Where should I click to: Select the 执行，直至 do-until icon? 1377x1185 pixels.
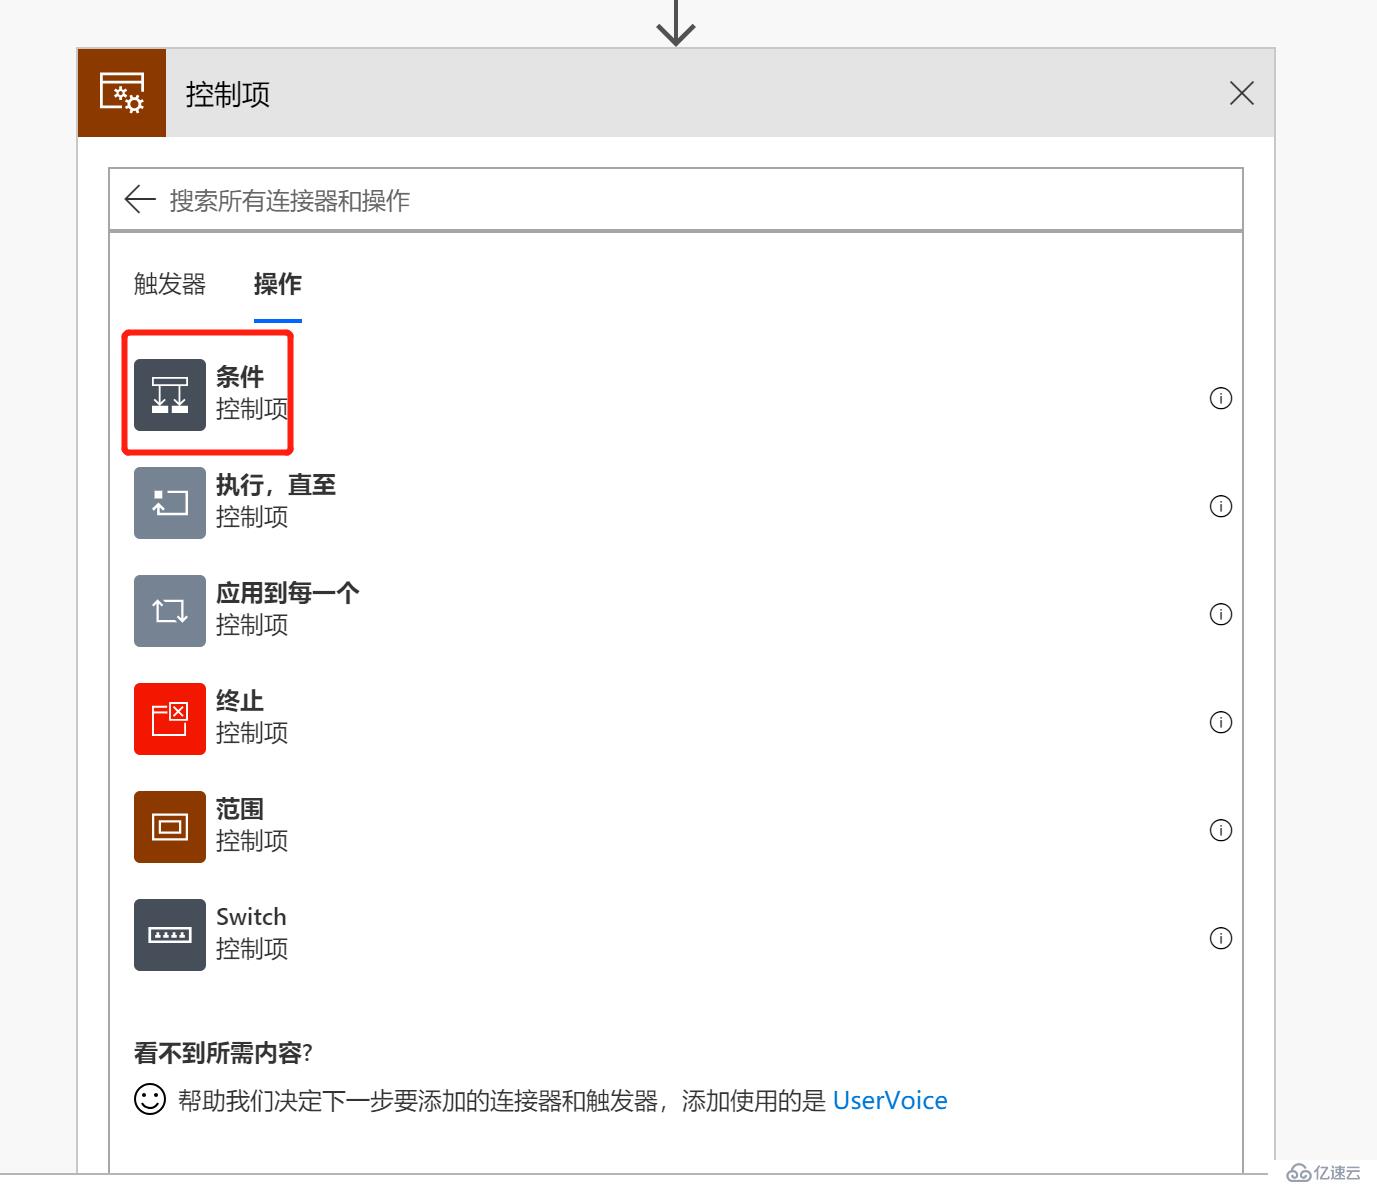tap(170, 503)
